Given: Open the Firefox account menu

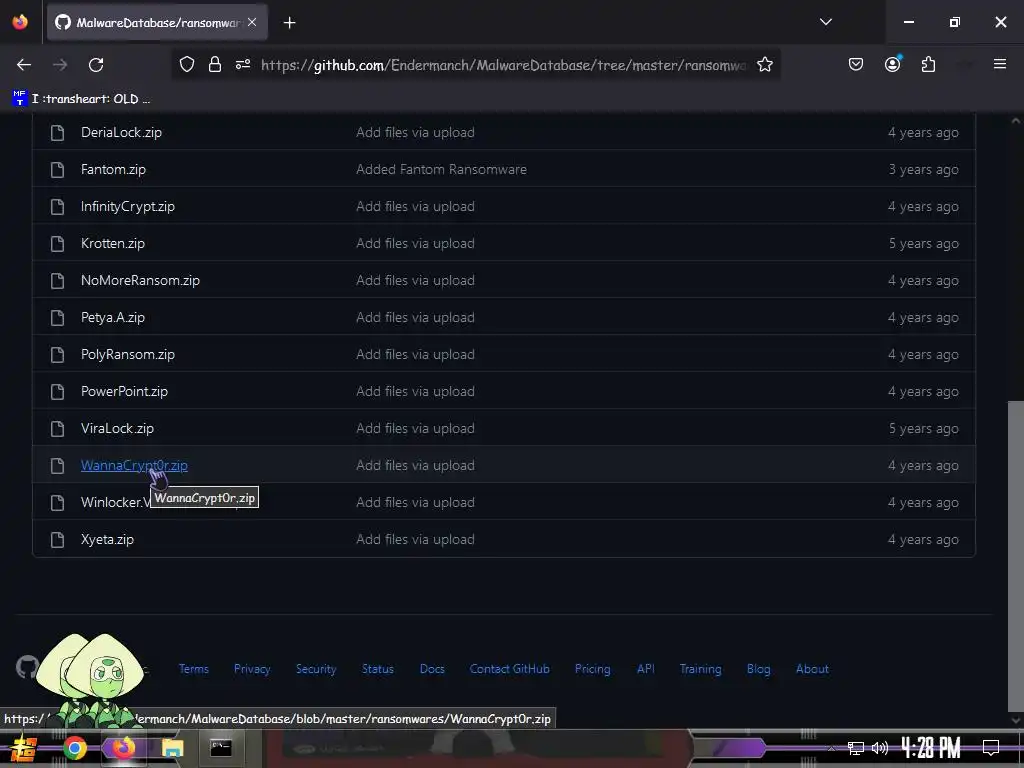Looking at the screenshot, I should [892, 64].
